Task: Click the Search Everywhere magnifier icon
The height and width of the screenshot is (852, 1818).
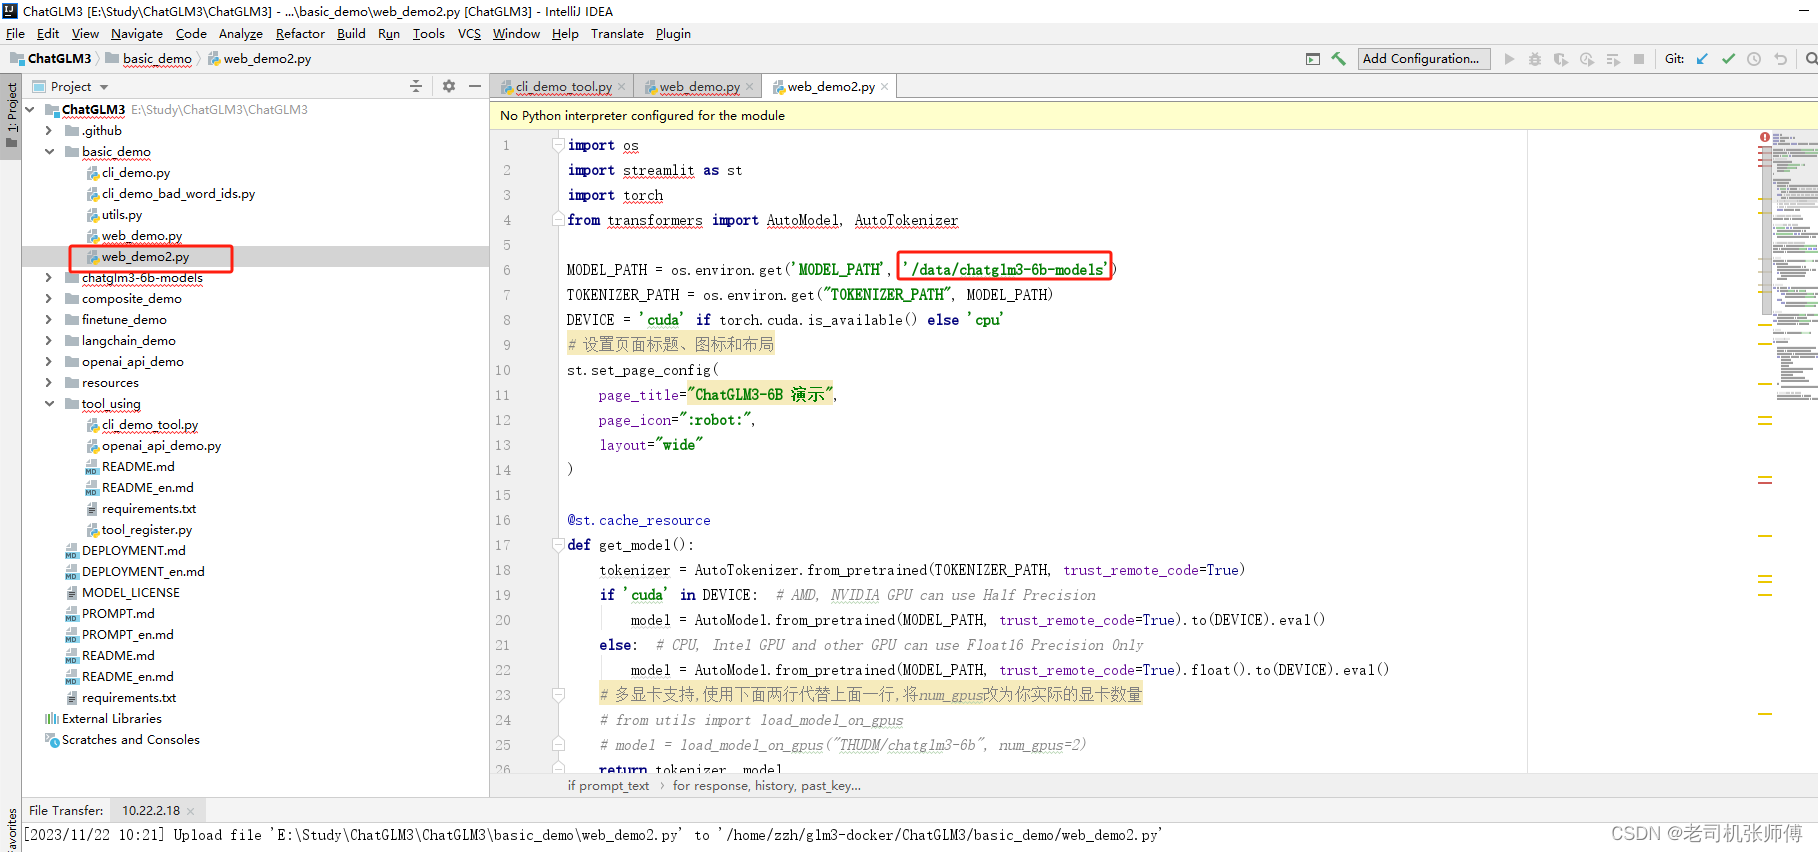Action: click(1811, 59)
